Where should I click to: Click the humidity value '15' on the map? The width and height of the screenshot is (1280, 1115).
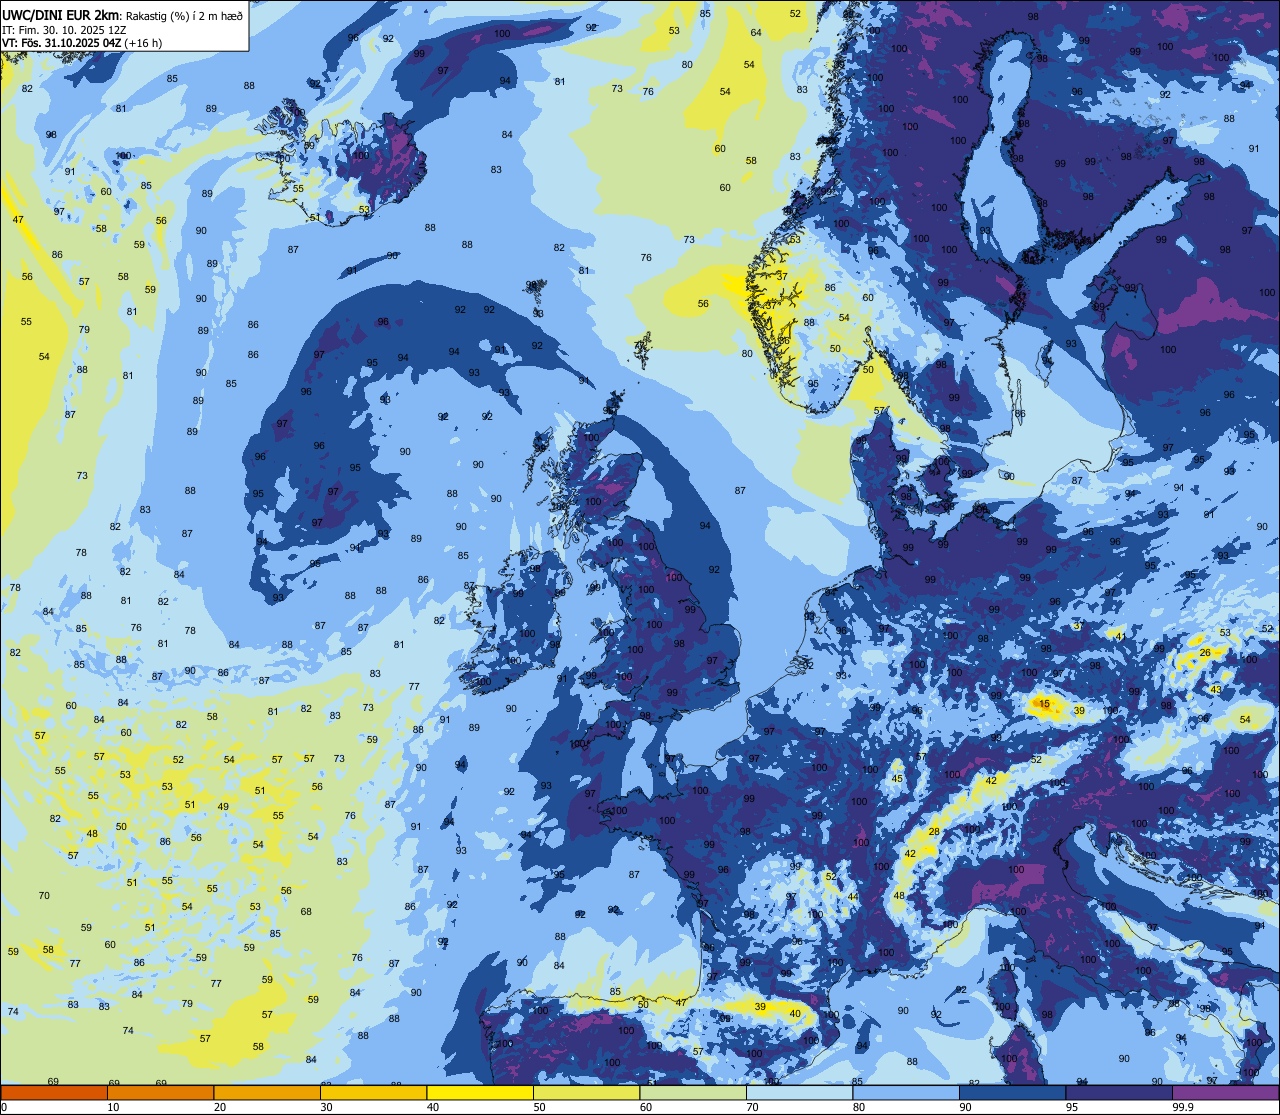pos(1045,704)
